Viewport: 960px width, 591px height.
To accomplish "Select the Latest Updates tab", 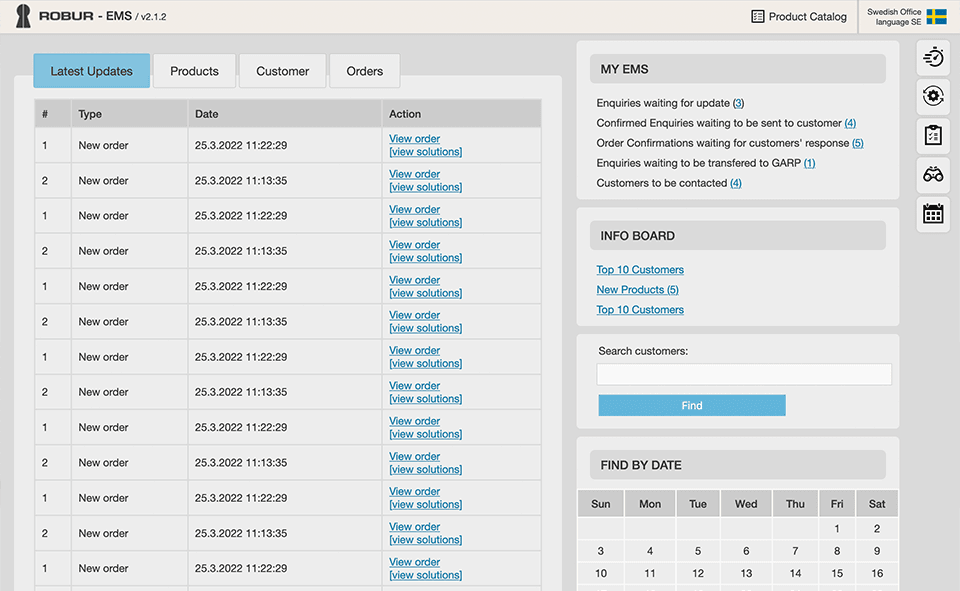I will click(91, 71).
